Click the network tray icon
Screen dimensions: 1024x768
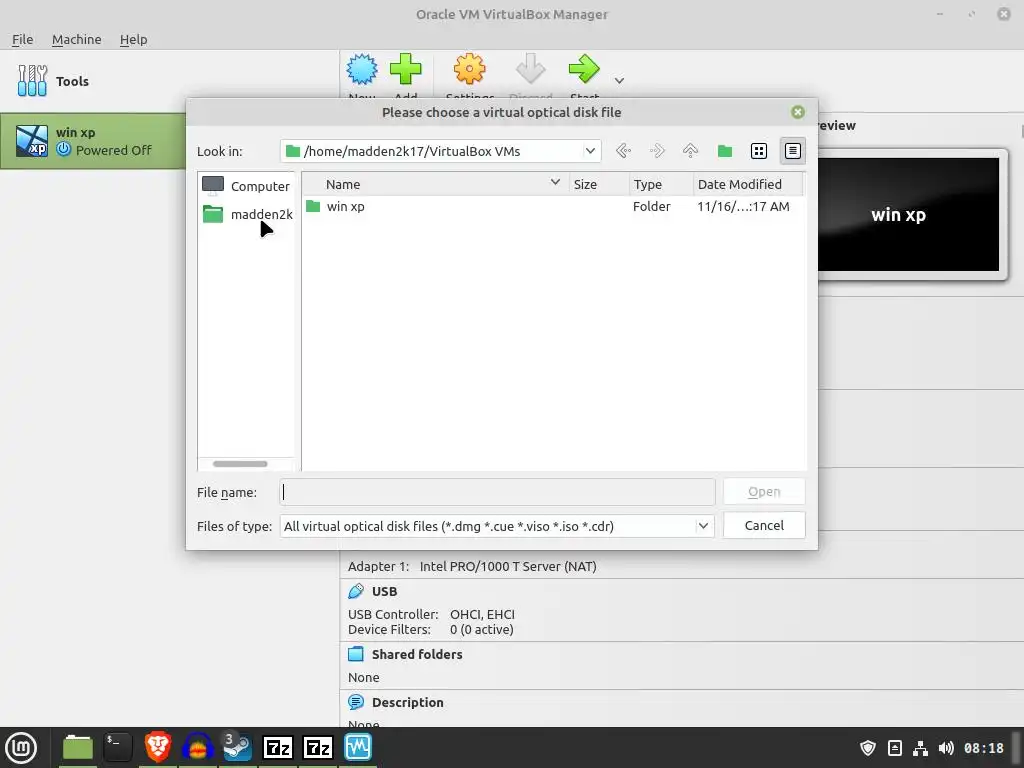(x=920, y=748)
